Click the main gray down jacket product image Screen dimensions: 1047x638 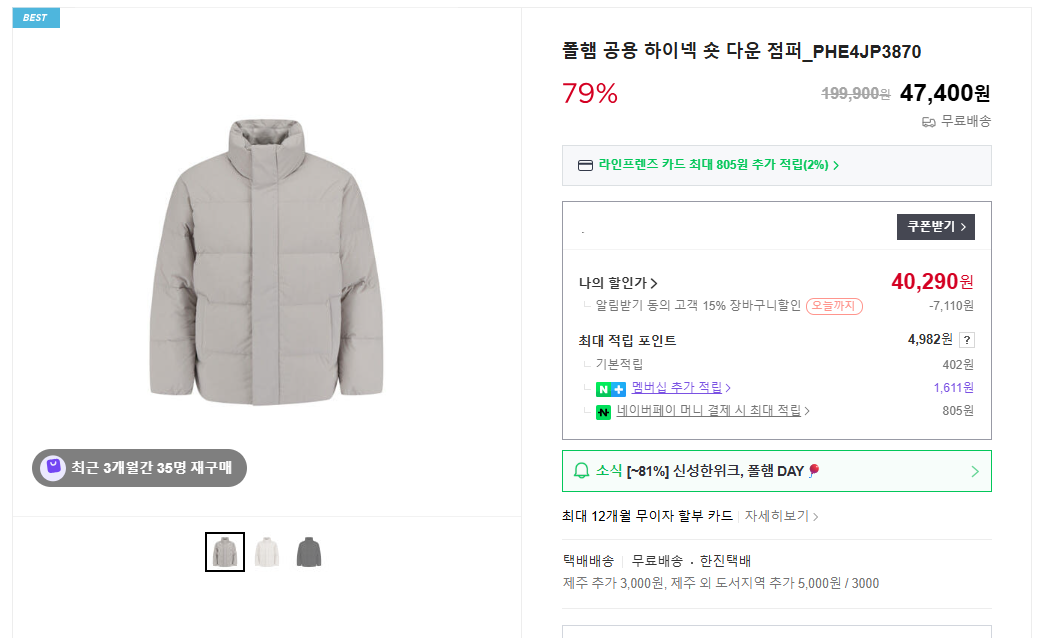point(265,262)
